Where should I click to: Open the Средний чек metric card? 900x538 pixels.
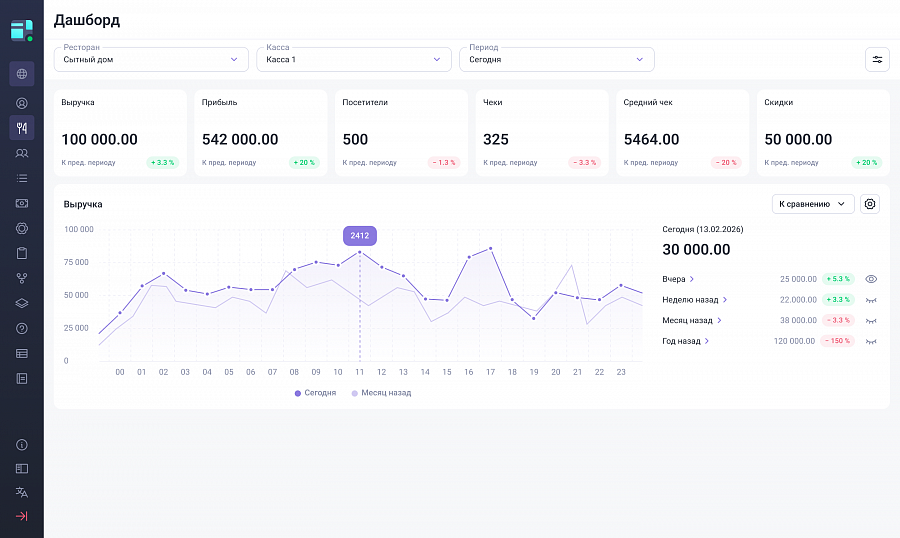(682, 133)
